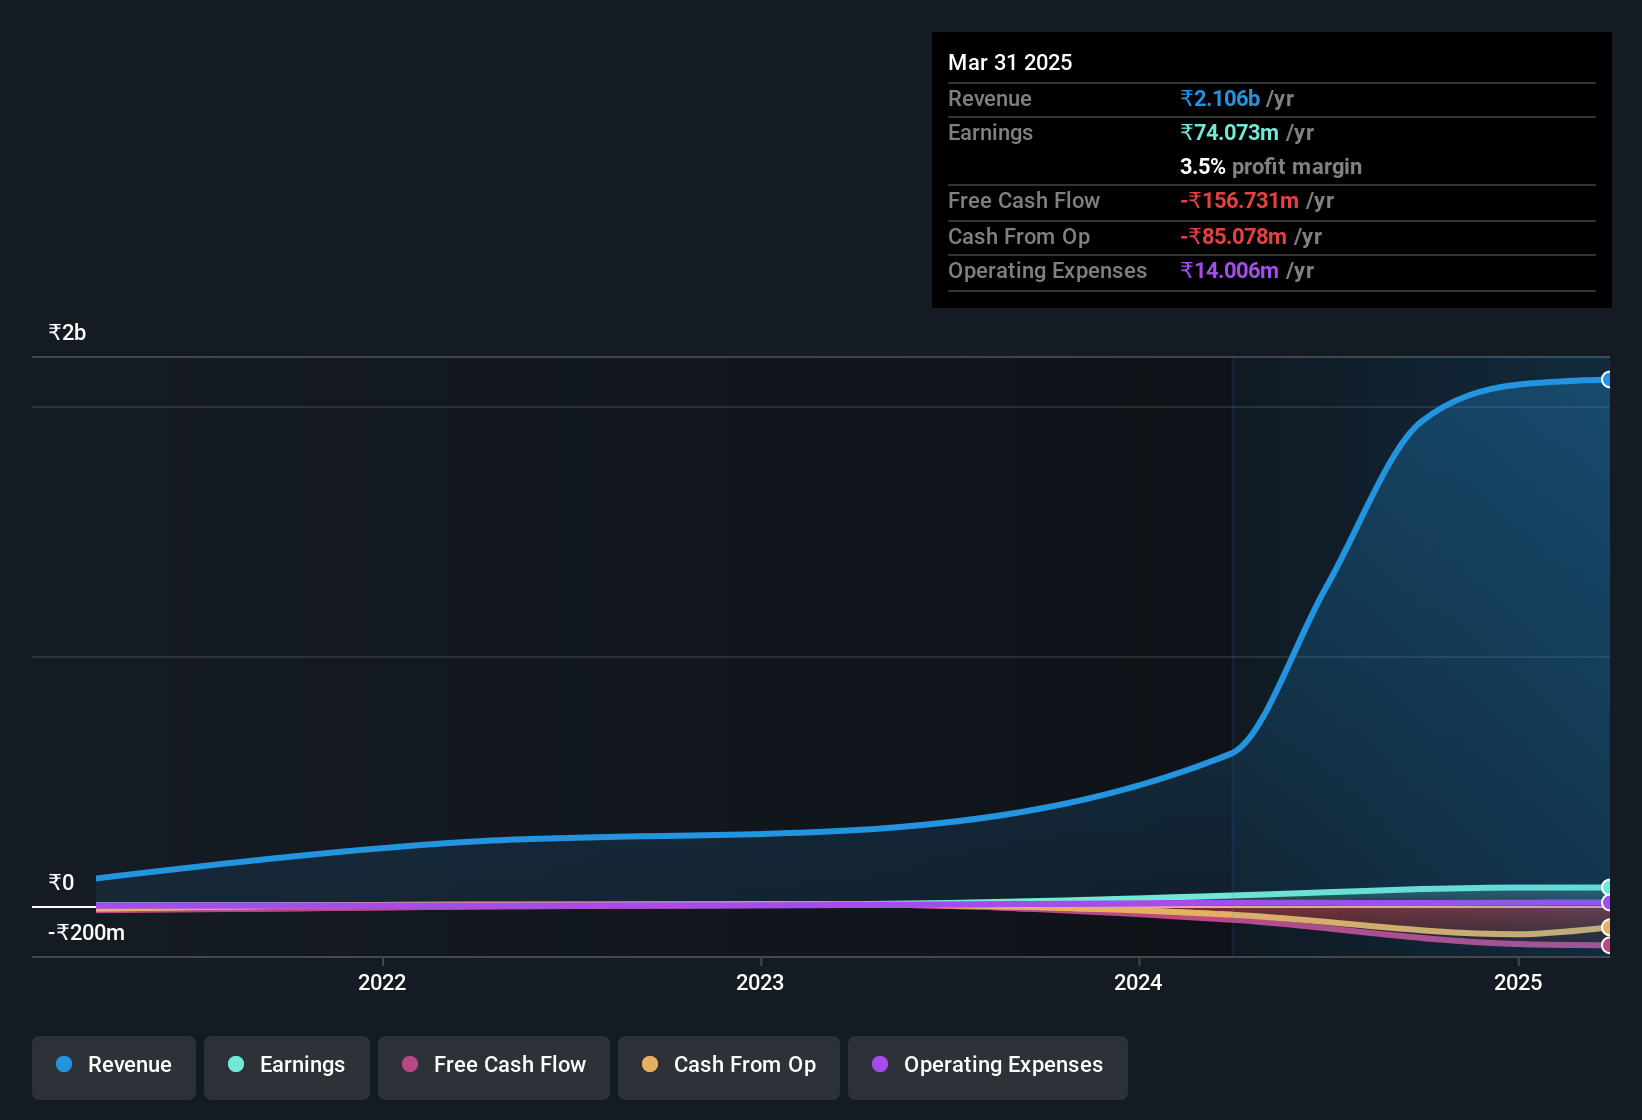Viewport: 1642px width, 1120px height.
Task: Click the ₹0 y-axis label
Action: 62,883
